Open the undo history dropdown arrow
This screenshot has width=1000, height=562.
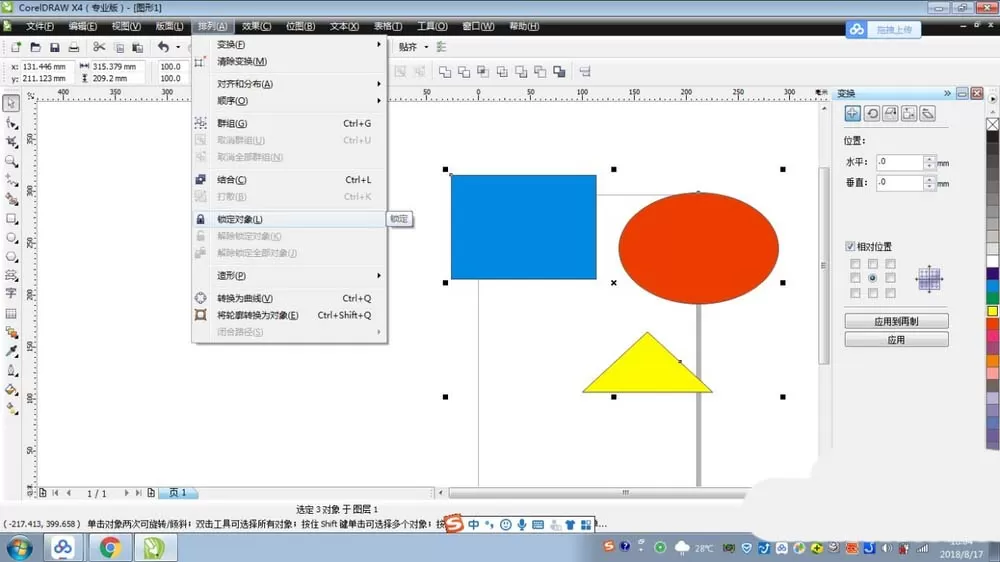click(x=178, y=47)
